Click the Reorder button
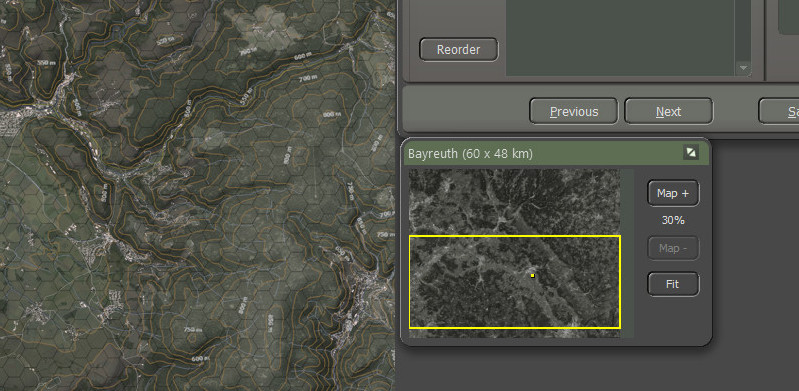This screenshot has width=799, height=391. pos(459,49)
